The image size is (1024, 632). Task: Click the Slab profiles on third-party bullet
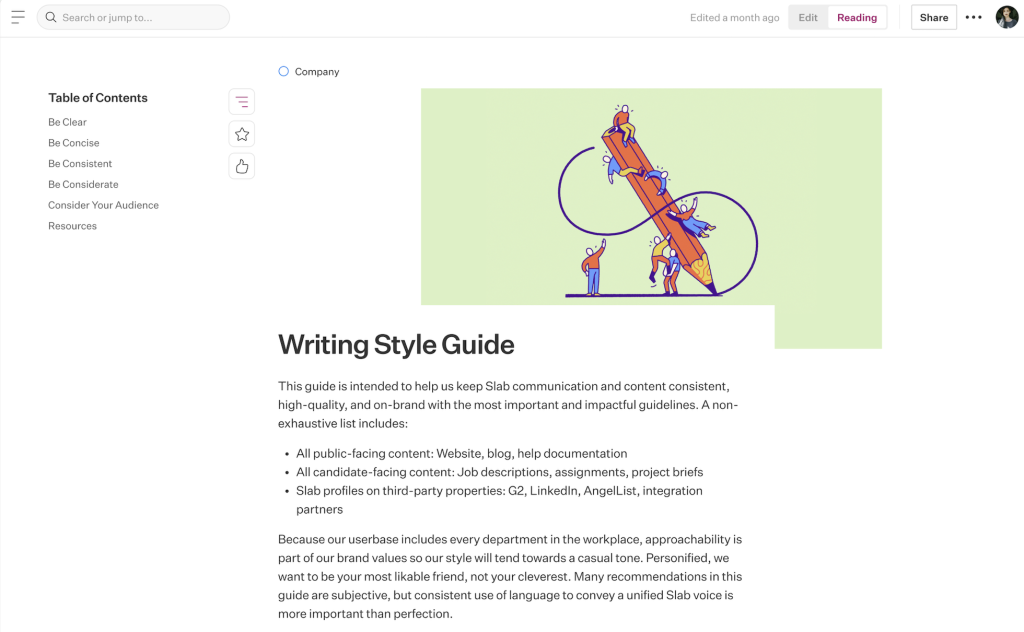(x=500, y=500)
